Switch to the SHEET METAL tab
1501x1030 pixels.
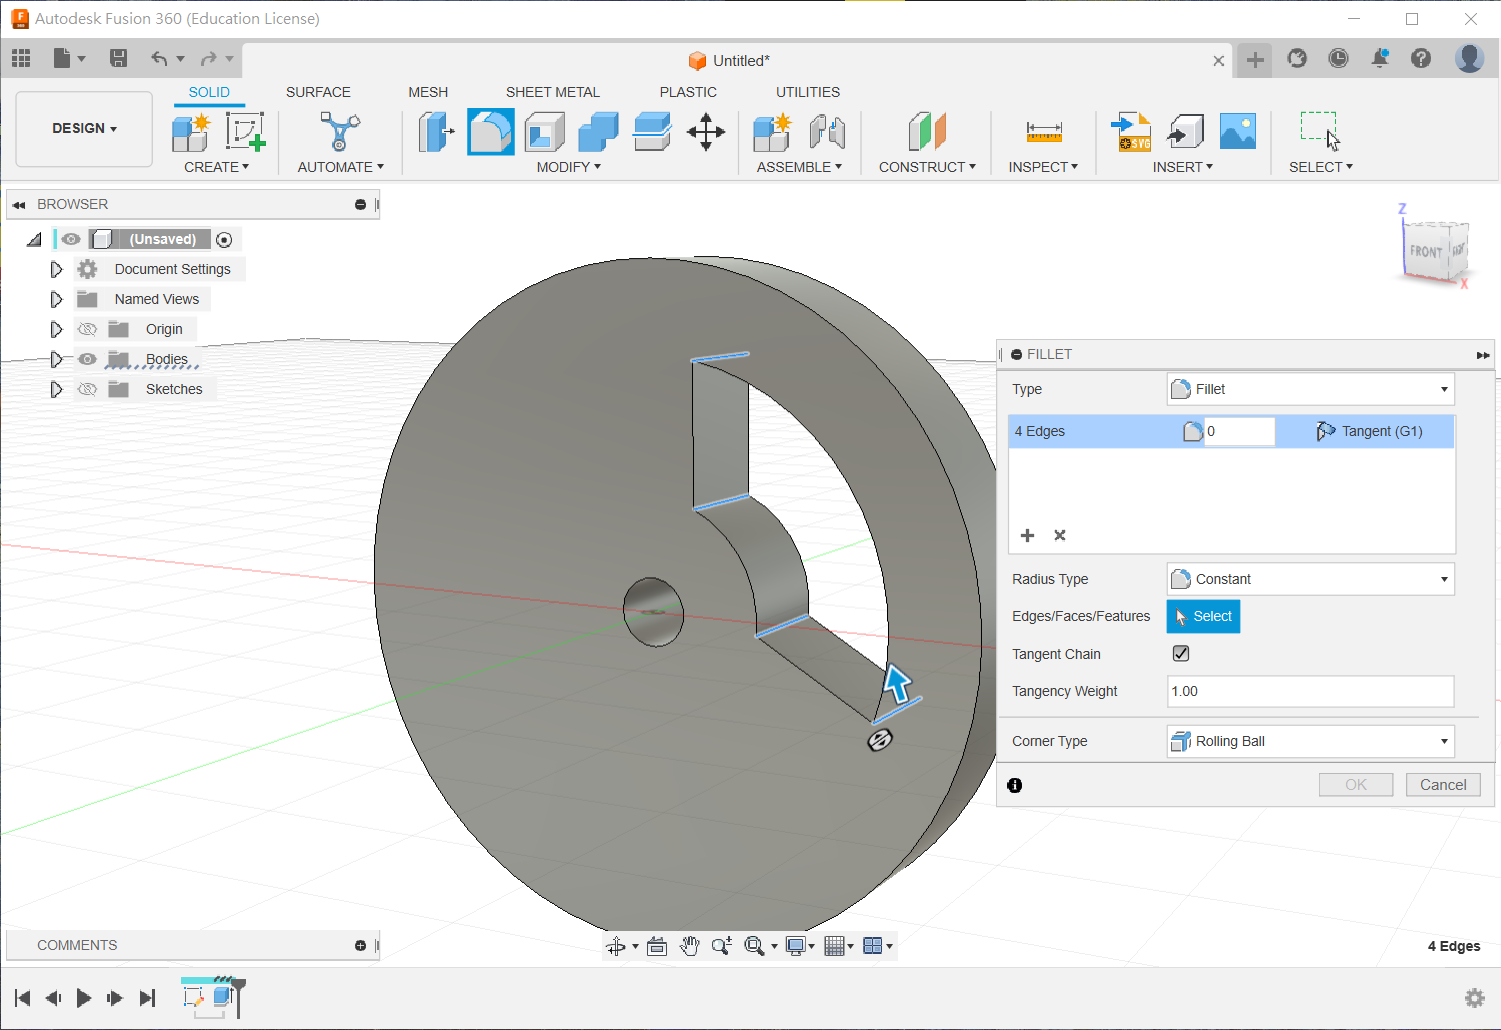pos(552,92)
